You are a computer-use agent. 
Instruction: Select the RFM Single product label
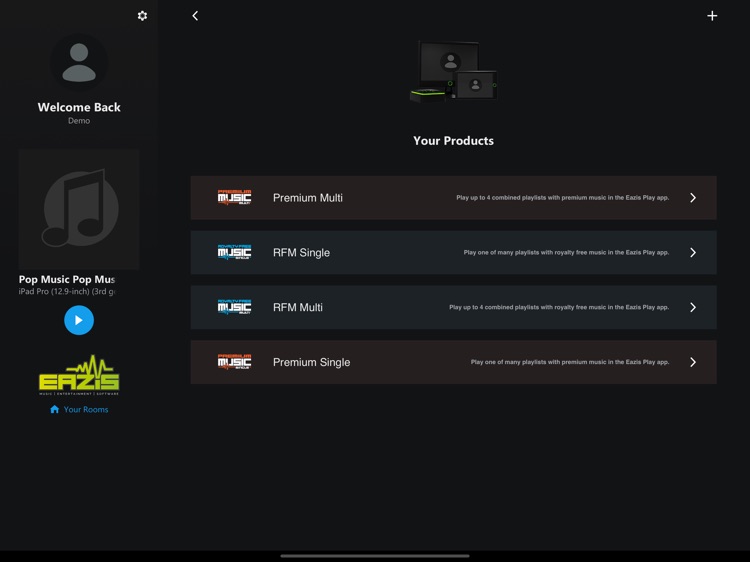click(x=301, y=253)
